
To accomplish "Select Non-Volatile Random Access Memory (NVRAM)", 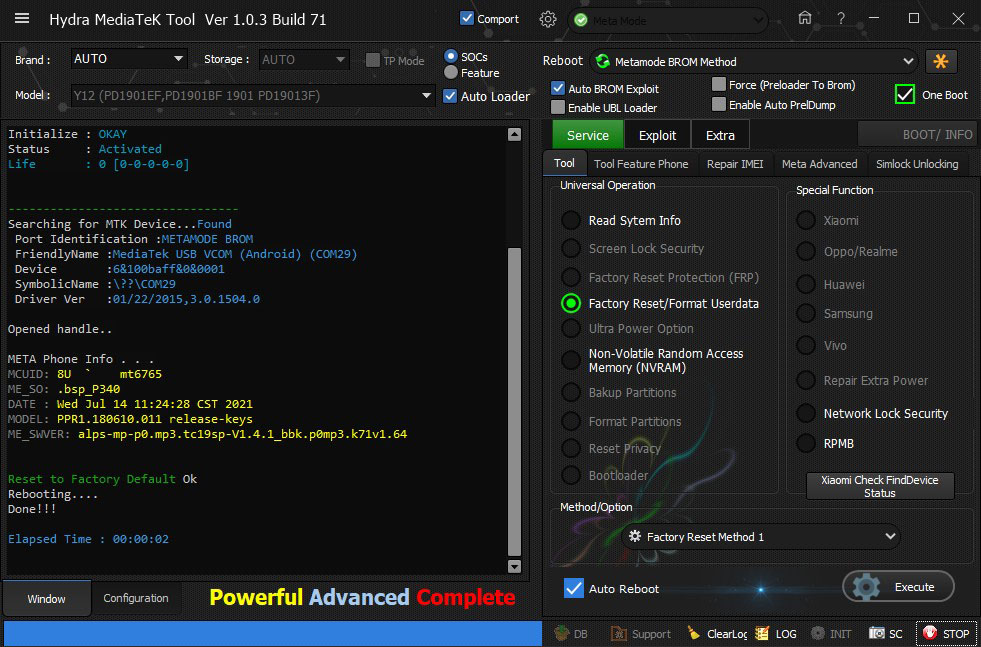I will click(571, 360).
